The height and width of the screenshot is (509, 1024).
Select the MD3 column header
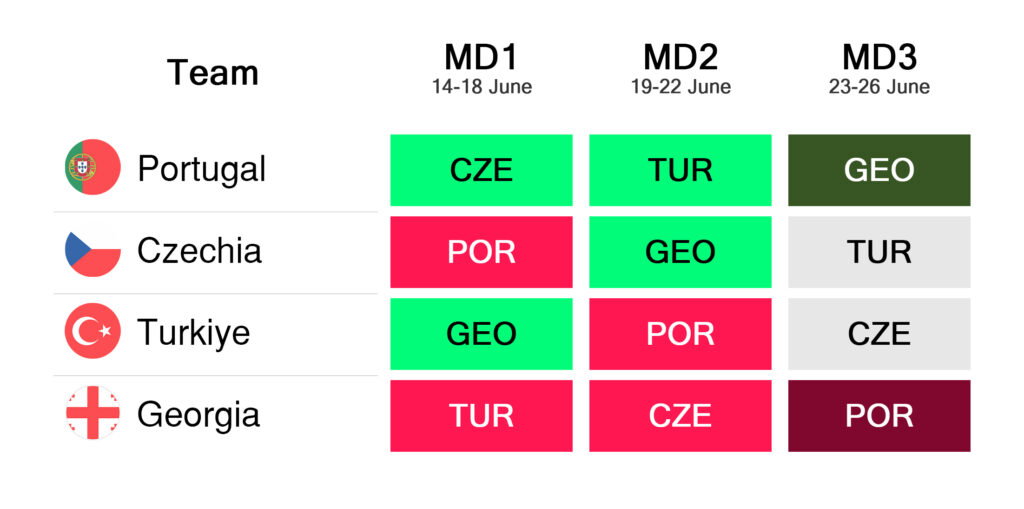(x=879, y=57)
